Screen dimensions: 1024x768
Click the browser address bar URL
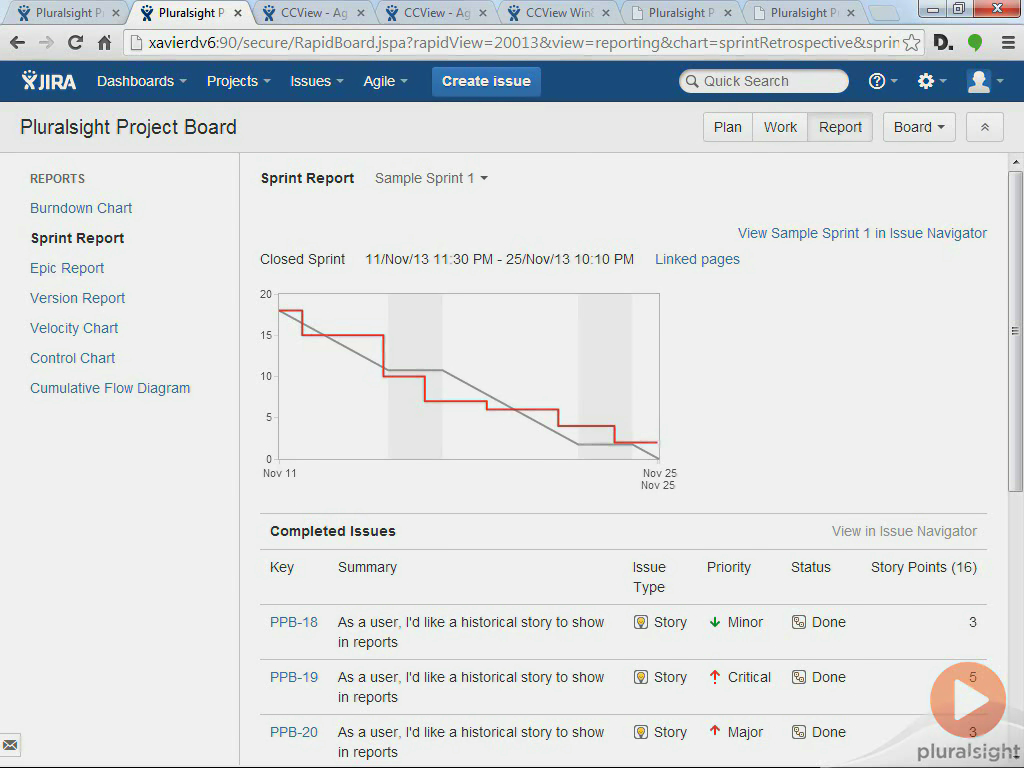coord(522,43)
